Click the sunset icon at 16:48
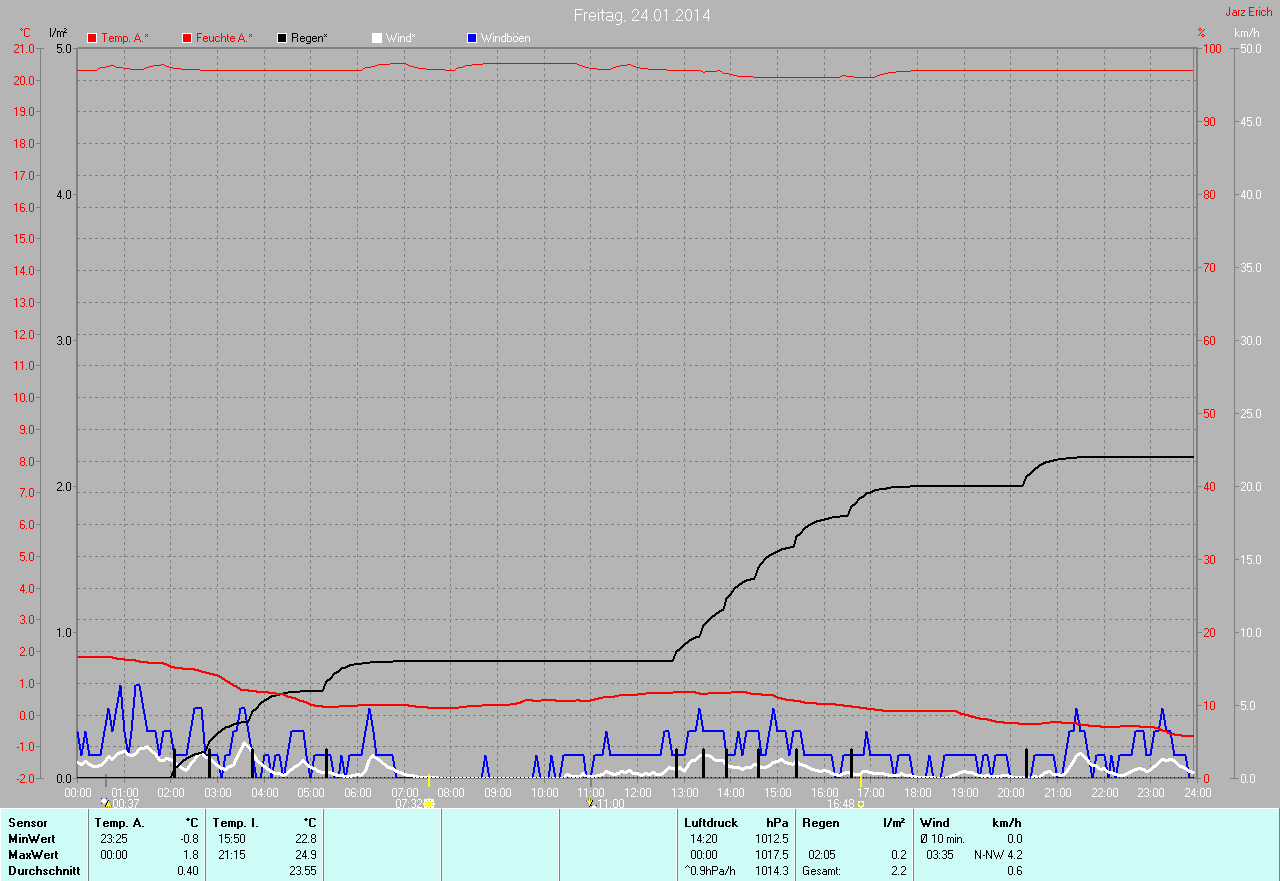This screenshot has height=881, width=1280. (861, 803)
